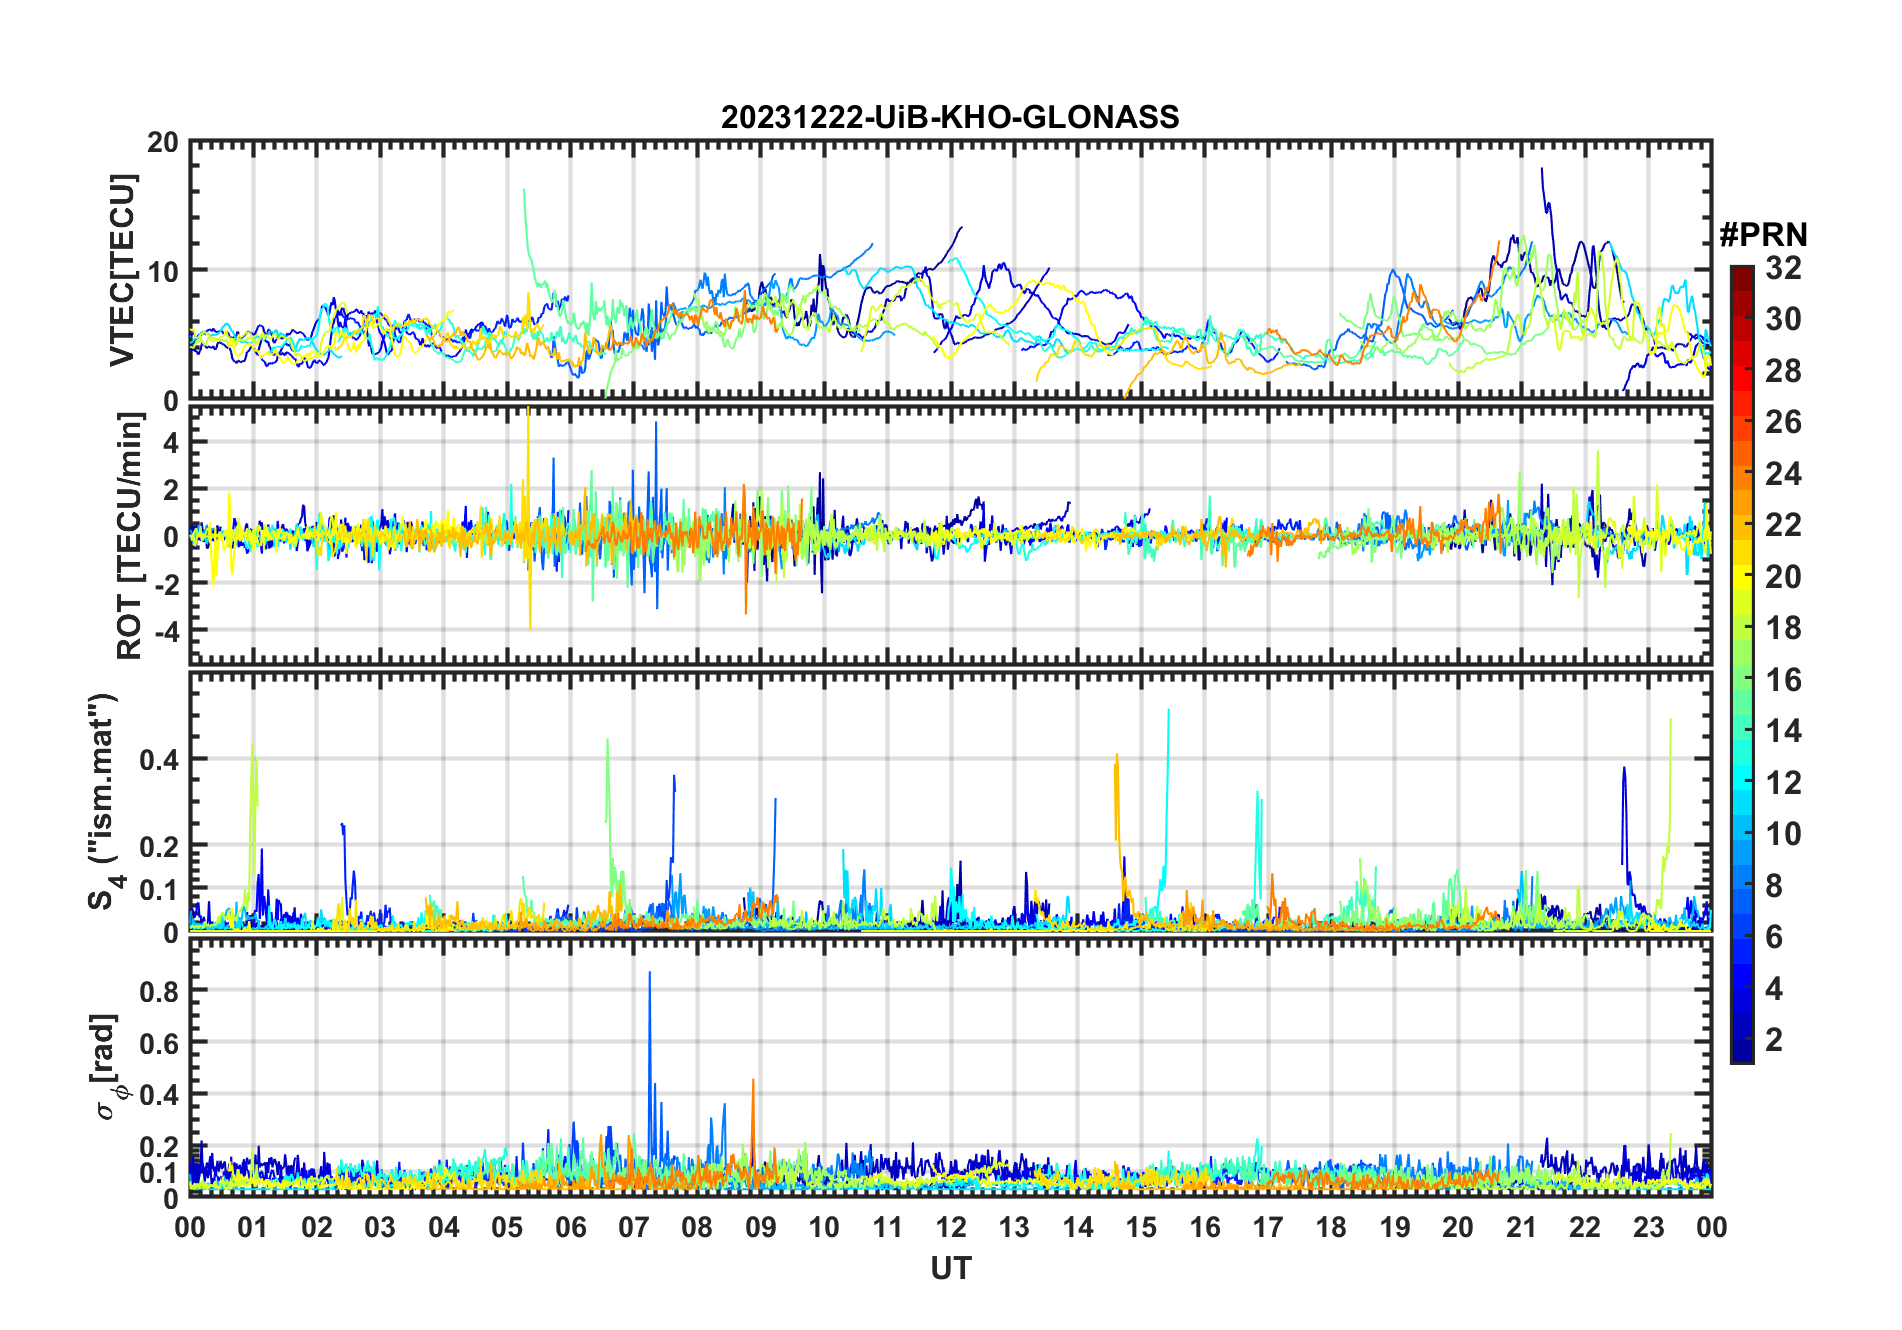Select colorbar tick label "8"

click(x=1774, y=886)
